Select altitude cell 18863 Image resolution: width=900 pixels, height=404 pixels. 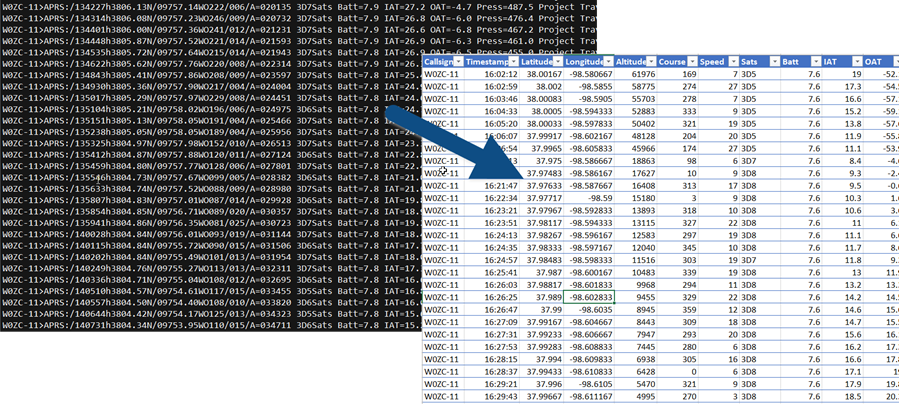pos(635,161)
